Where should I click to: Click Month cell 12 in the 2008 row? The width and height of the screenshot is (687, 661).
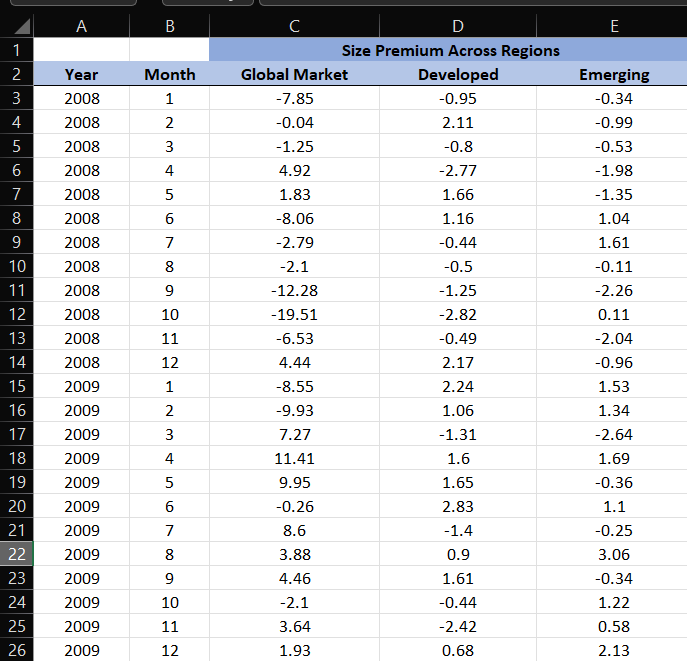click(170, 362)
